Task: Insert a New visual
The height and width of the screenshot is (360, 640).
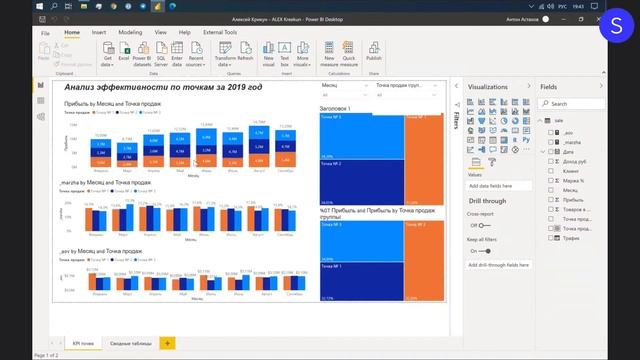Action: 268,54
